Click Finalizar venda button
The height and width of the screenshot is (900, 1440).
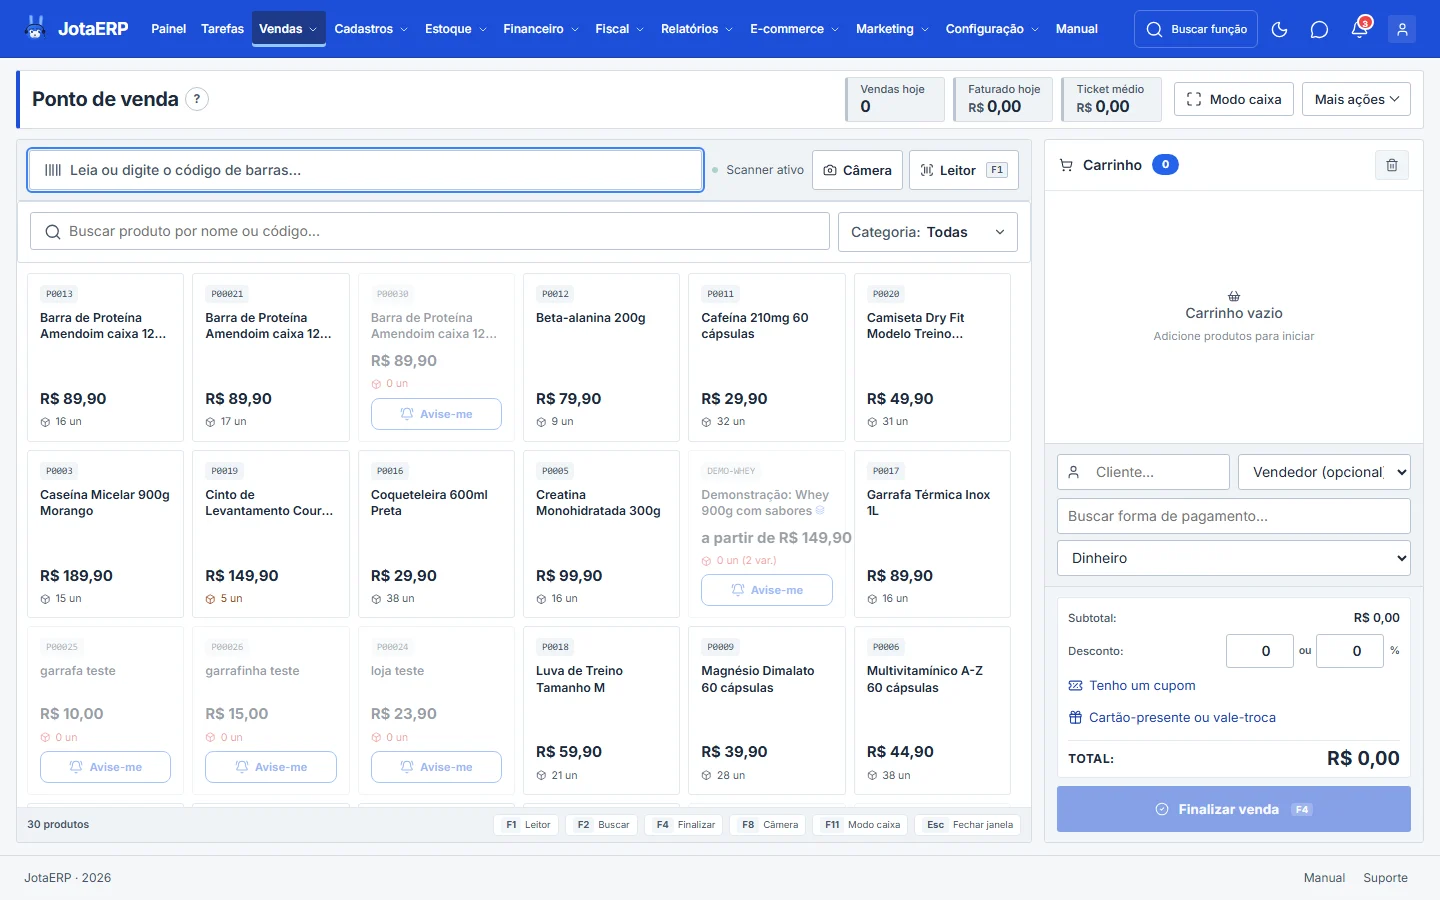[1234, 809]
